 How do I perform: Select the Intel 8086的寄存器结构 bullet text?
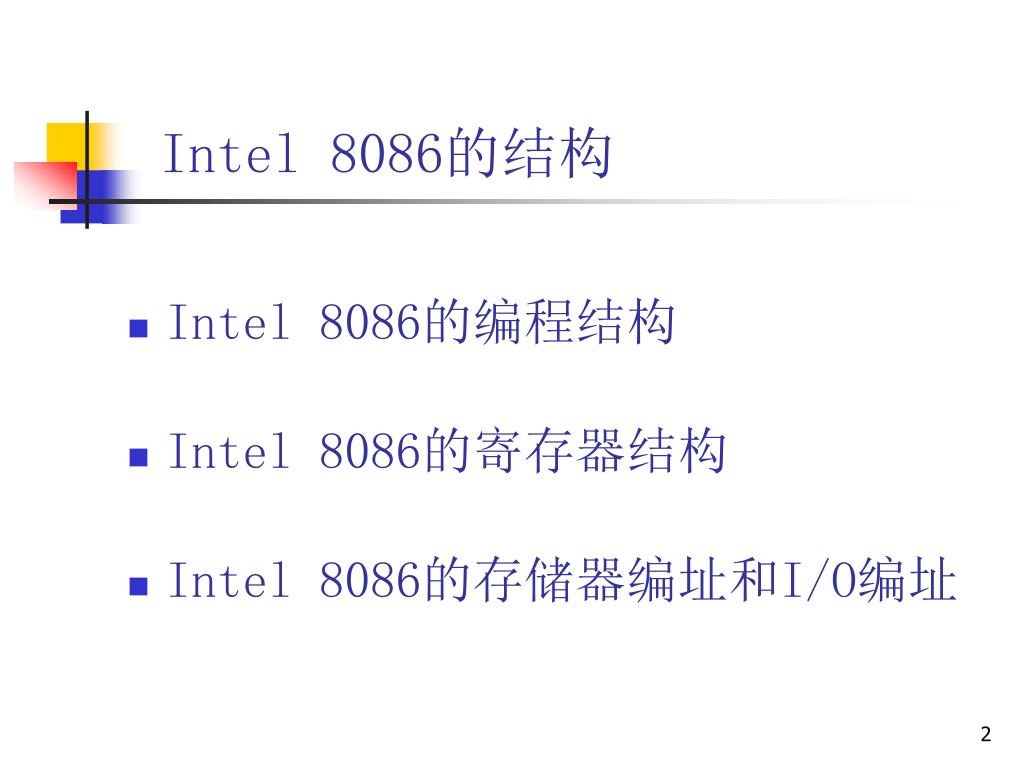[x=447, y=451]
